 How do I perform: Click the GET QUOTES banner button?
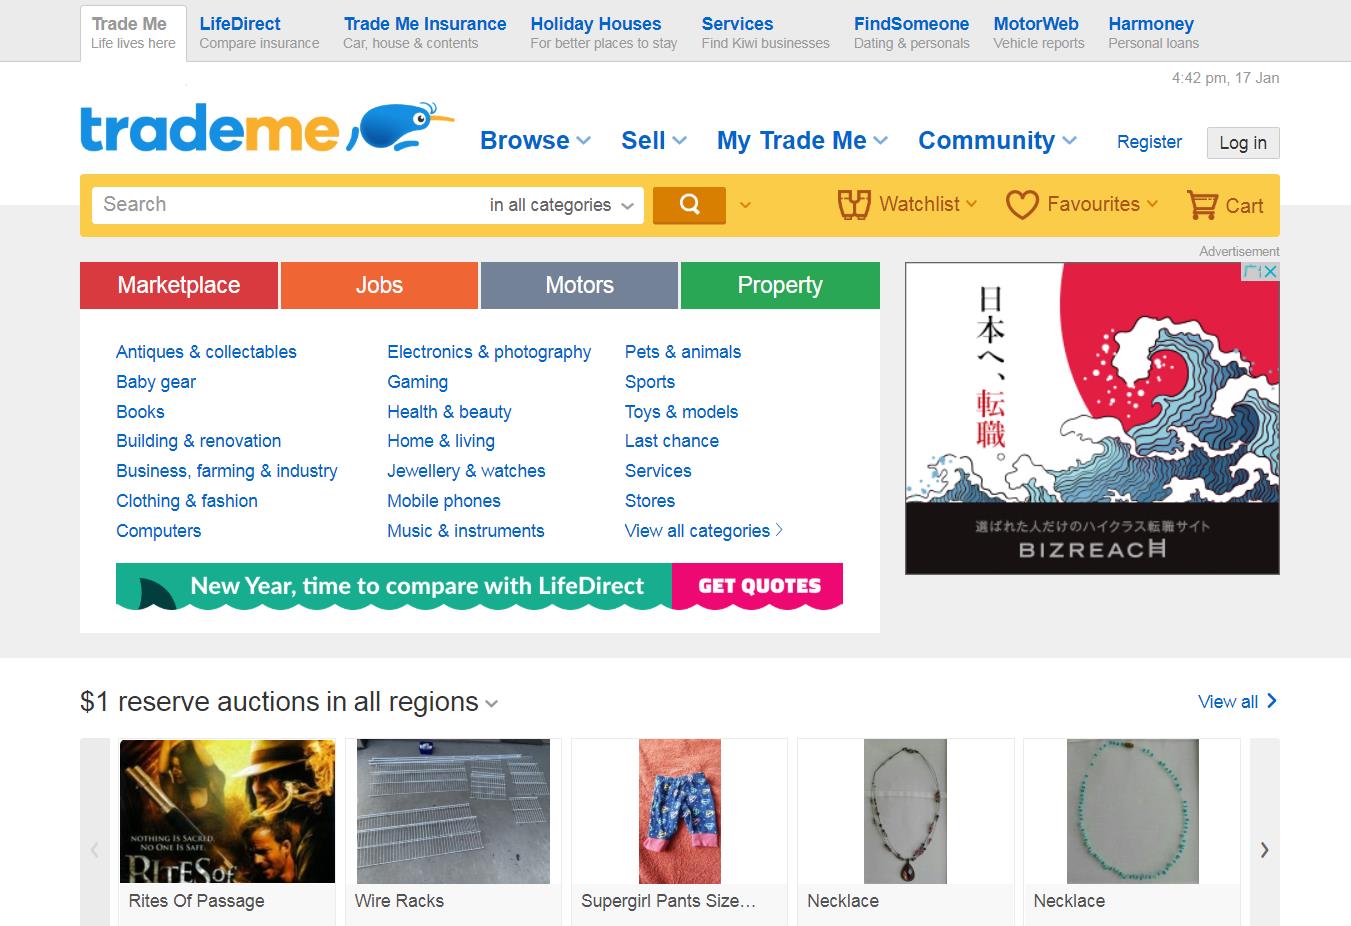click(x=759, y=586)
